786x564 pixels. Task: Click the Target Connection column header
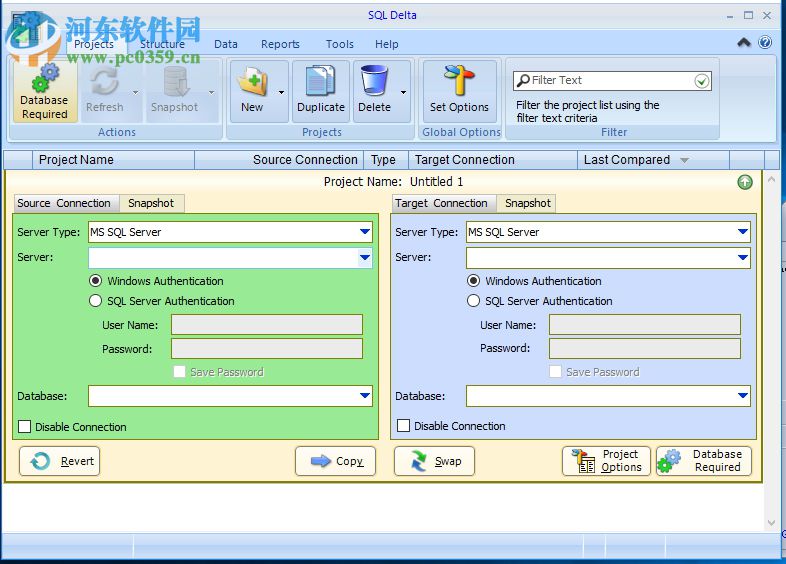point(493,160)
